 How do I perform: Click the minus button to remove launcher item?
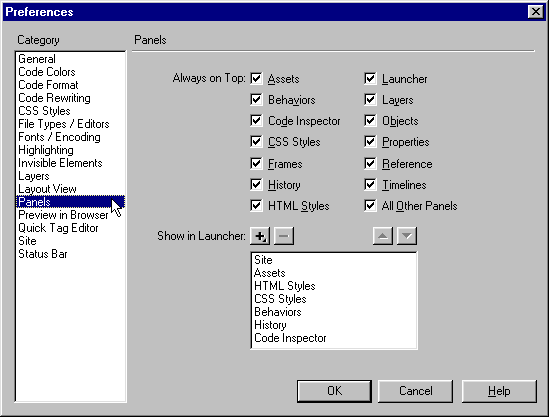[284, 236]
